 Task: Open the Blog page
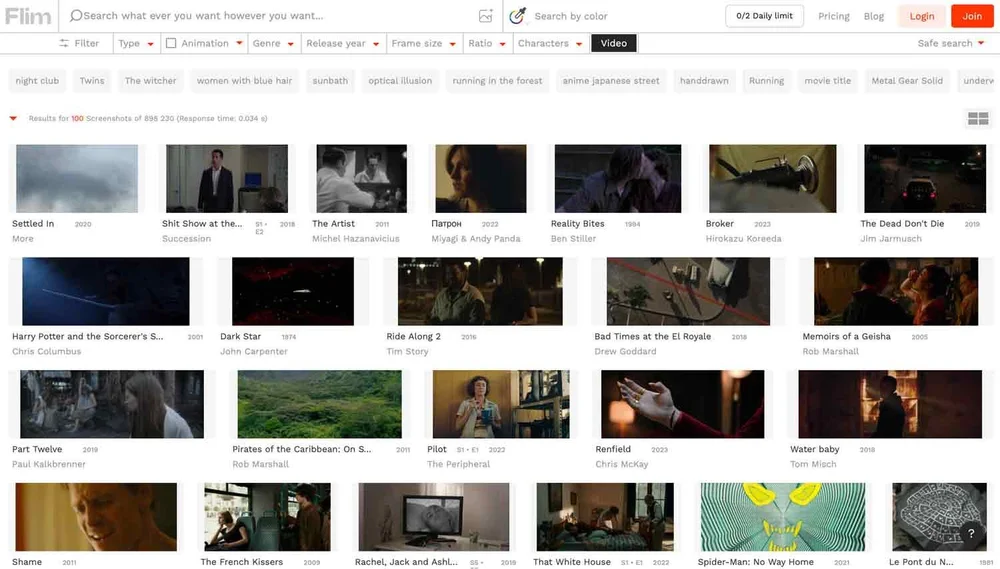[x=874, y=16]
